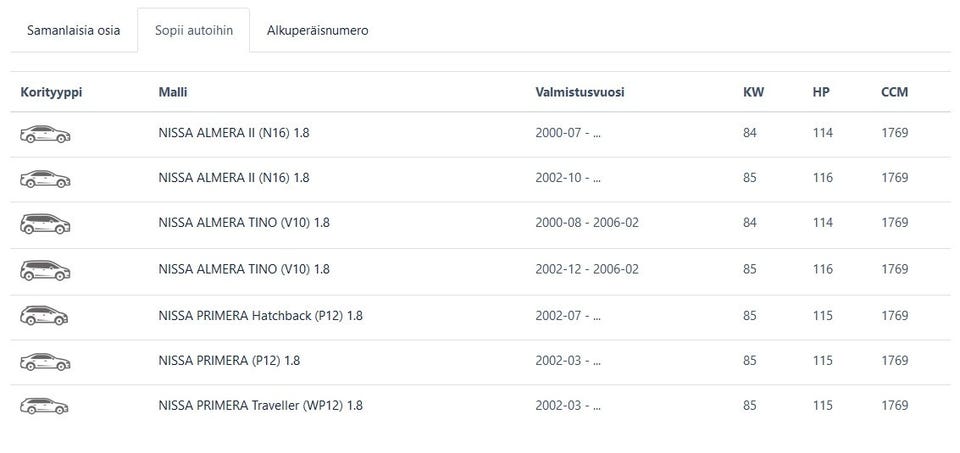This screenshot has height=453, width=960.
Task: Switch to the Alkuperäisnumero tab
Action: point(317,30)
